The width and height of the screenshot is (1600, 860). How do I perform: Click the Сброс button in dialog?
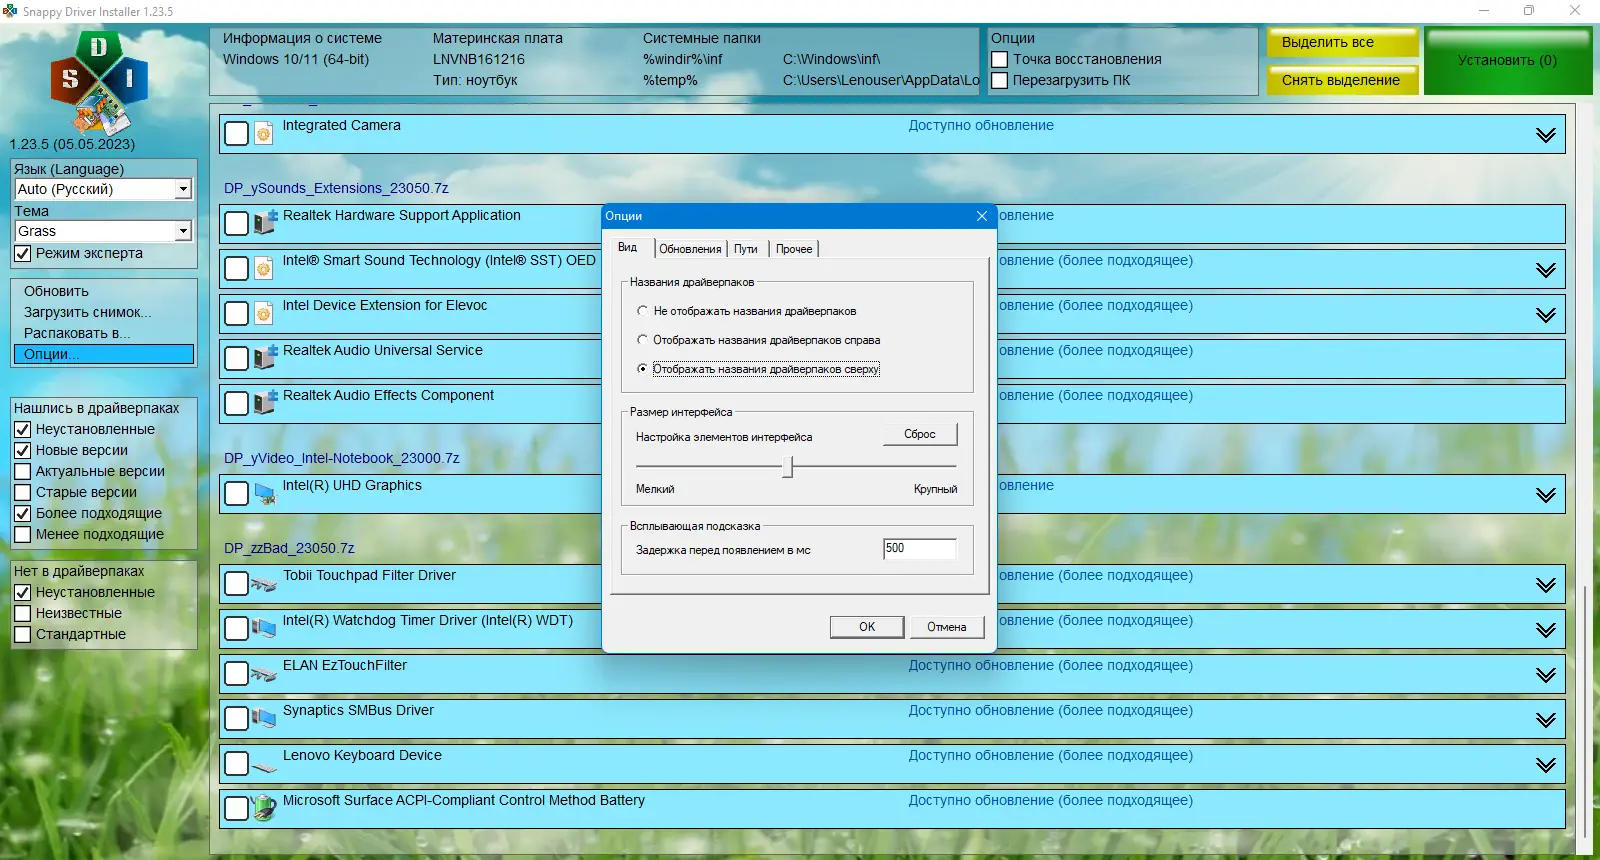pos(920,434)
